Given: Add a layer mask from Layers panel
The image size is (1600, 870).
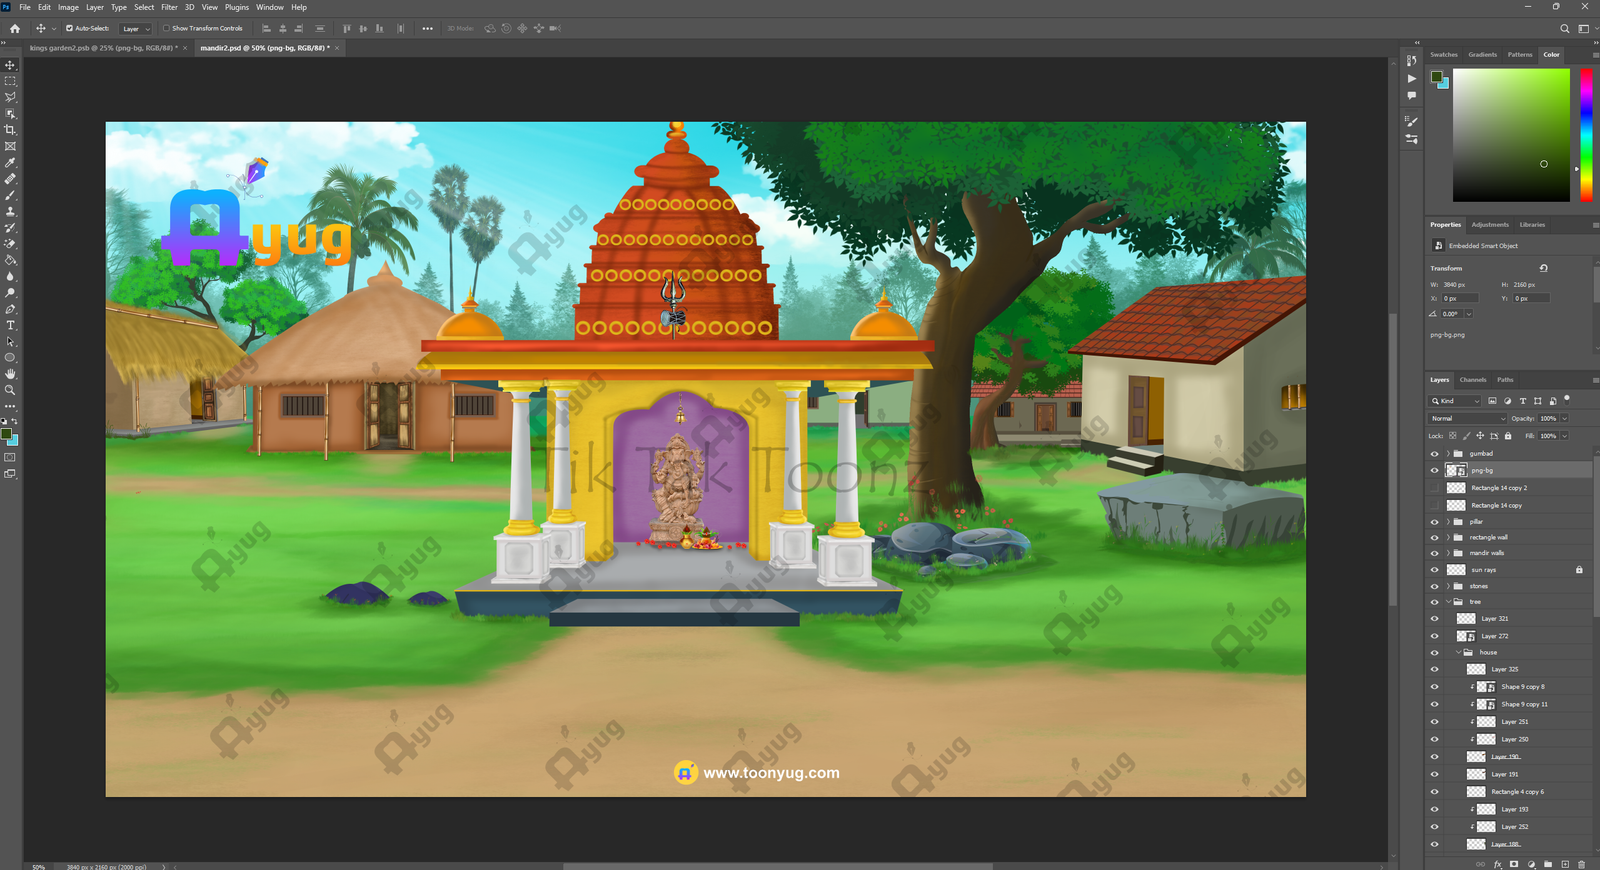Looking at the screenshot, I should click(x=1514, y=864).
